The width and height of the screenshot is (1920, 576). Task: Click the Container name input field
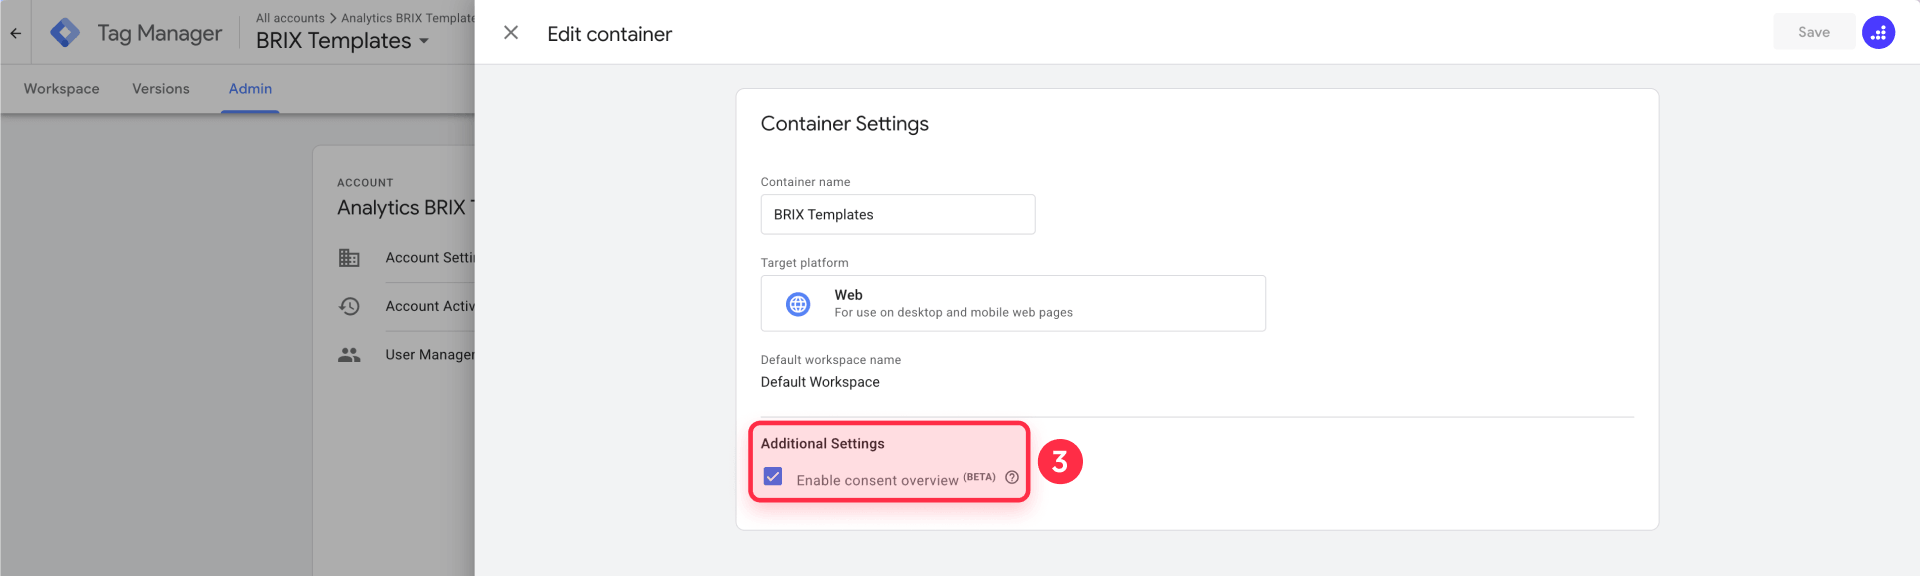tap(898, 214)
